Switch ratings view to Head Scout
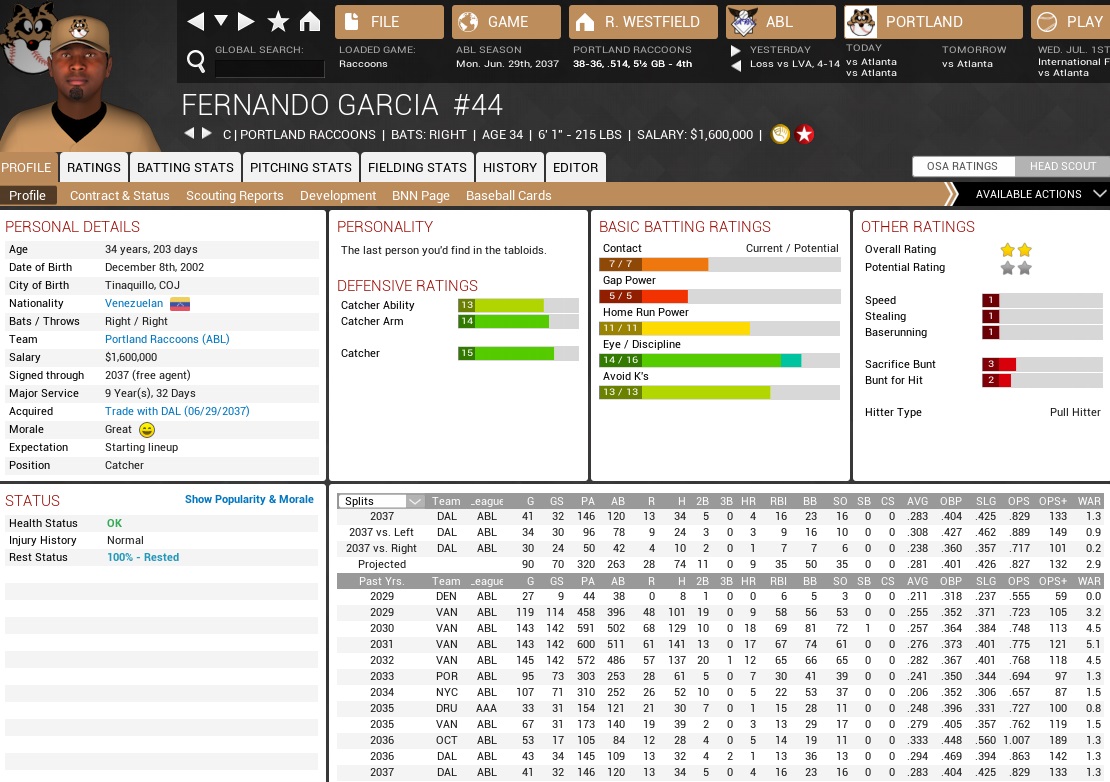Screen dimensions: 1110x782 [1062, 166]
